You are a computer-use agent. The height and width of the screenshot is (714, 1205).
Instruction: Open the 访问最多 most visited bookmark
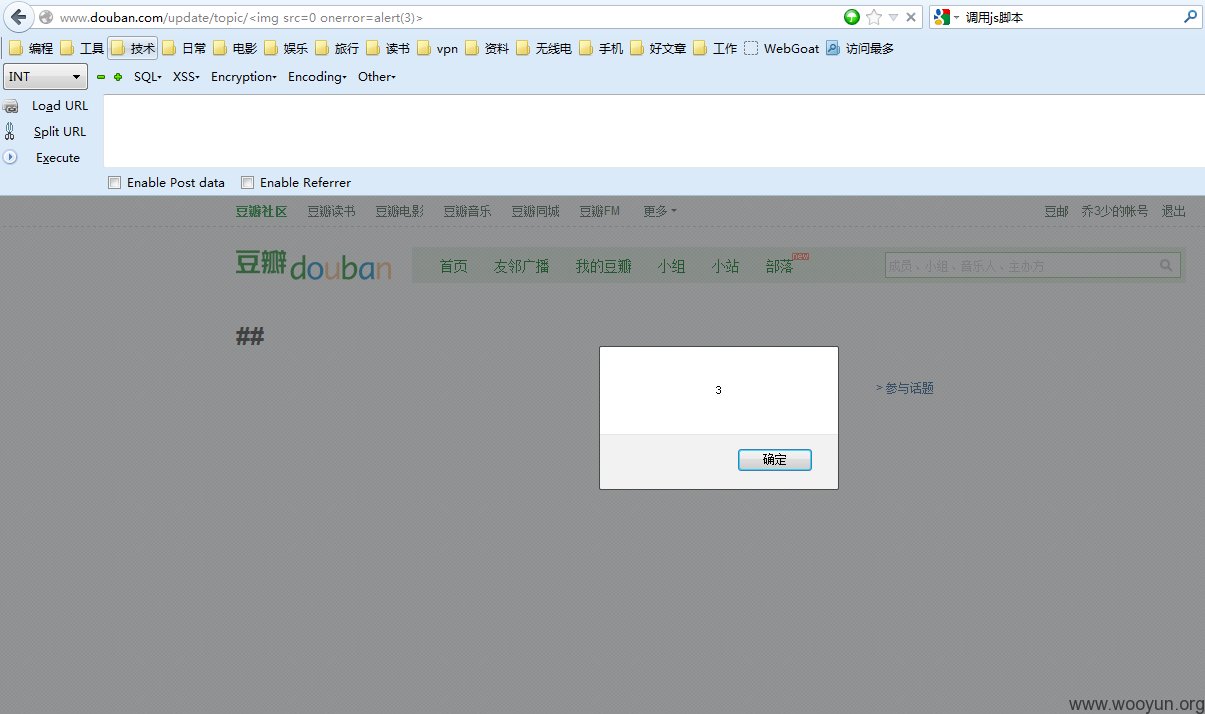[x=860, y=48]
